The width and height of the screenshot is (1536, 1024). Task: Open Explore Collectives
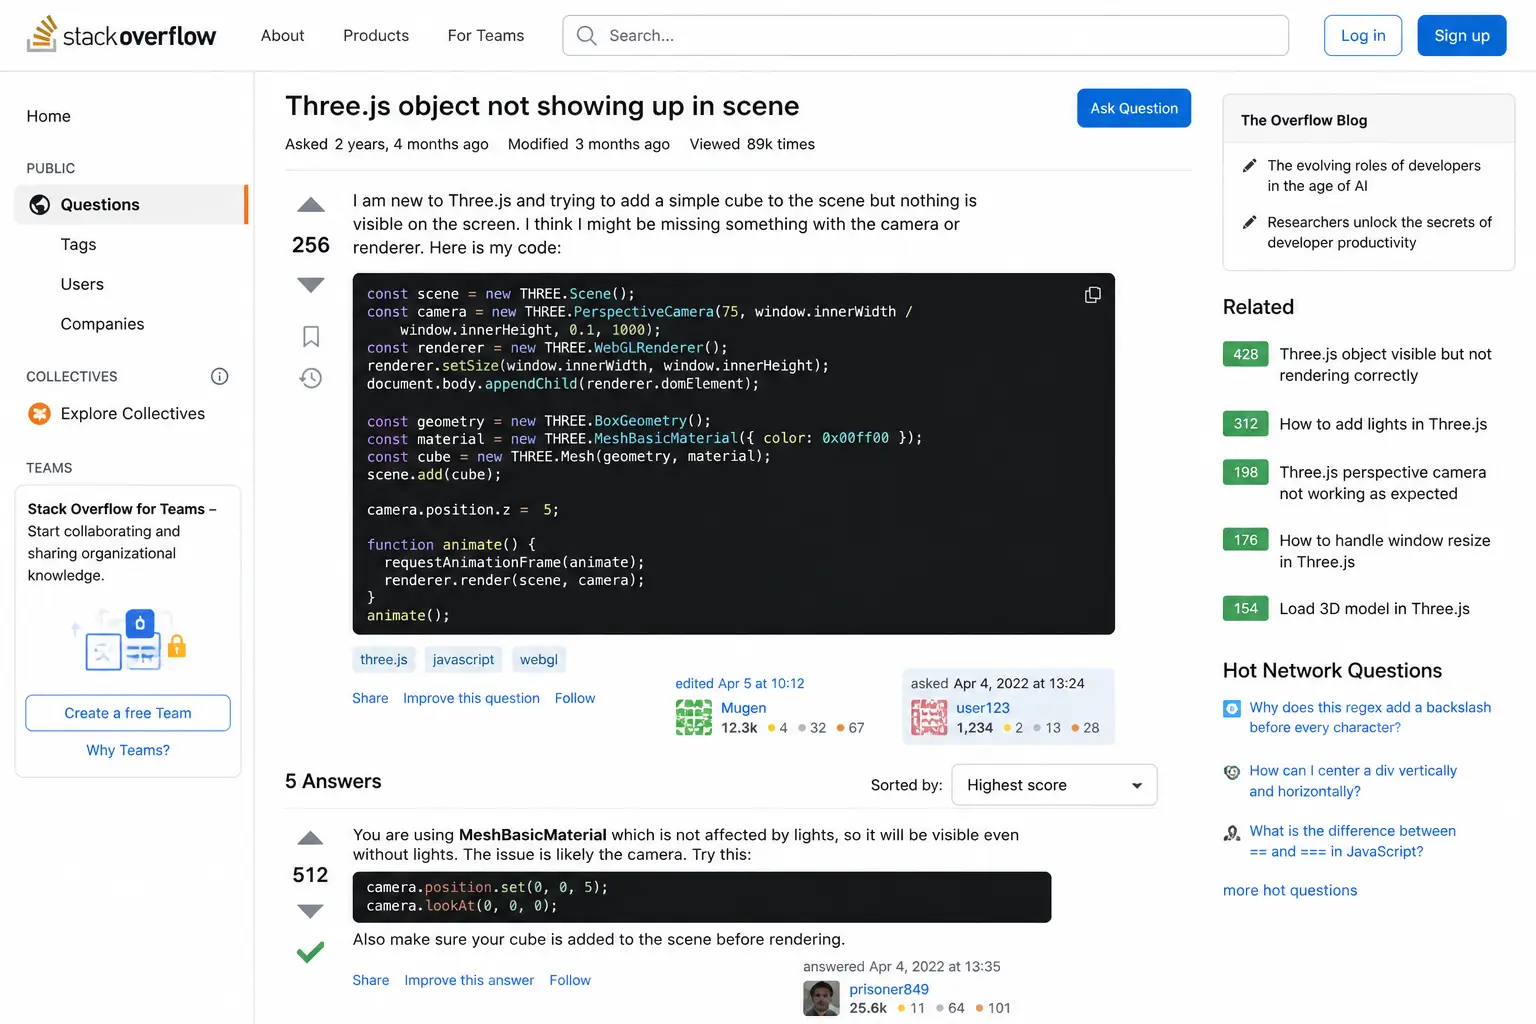point(133,414)
